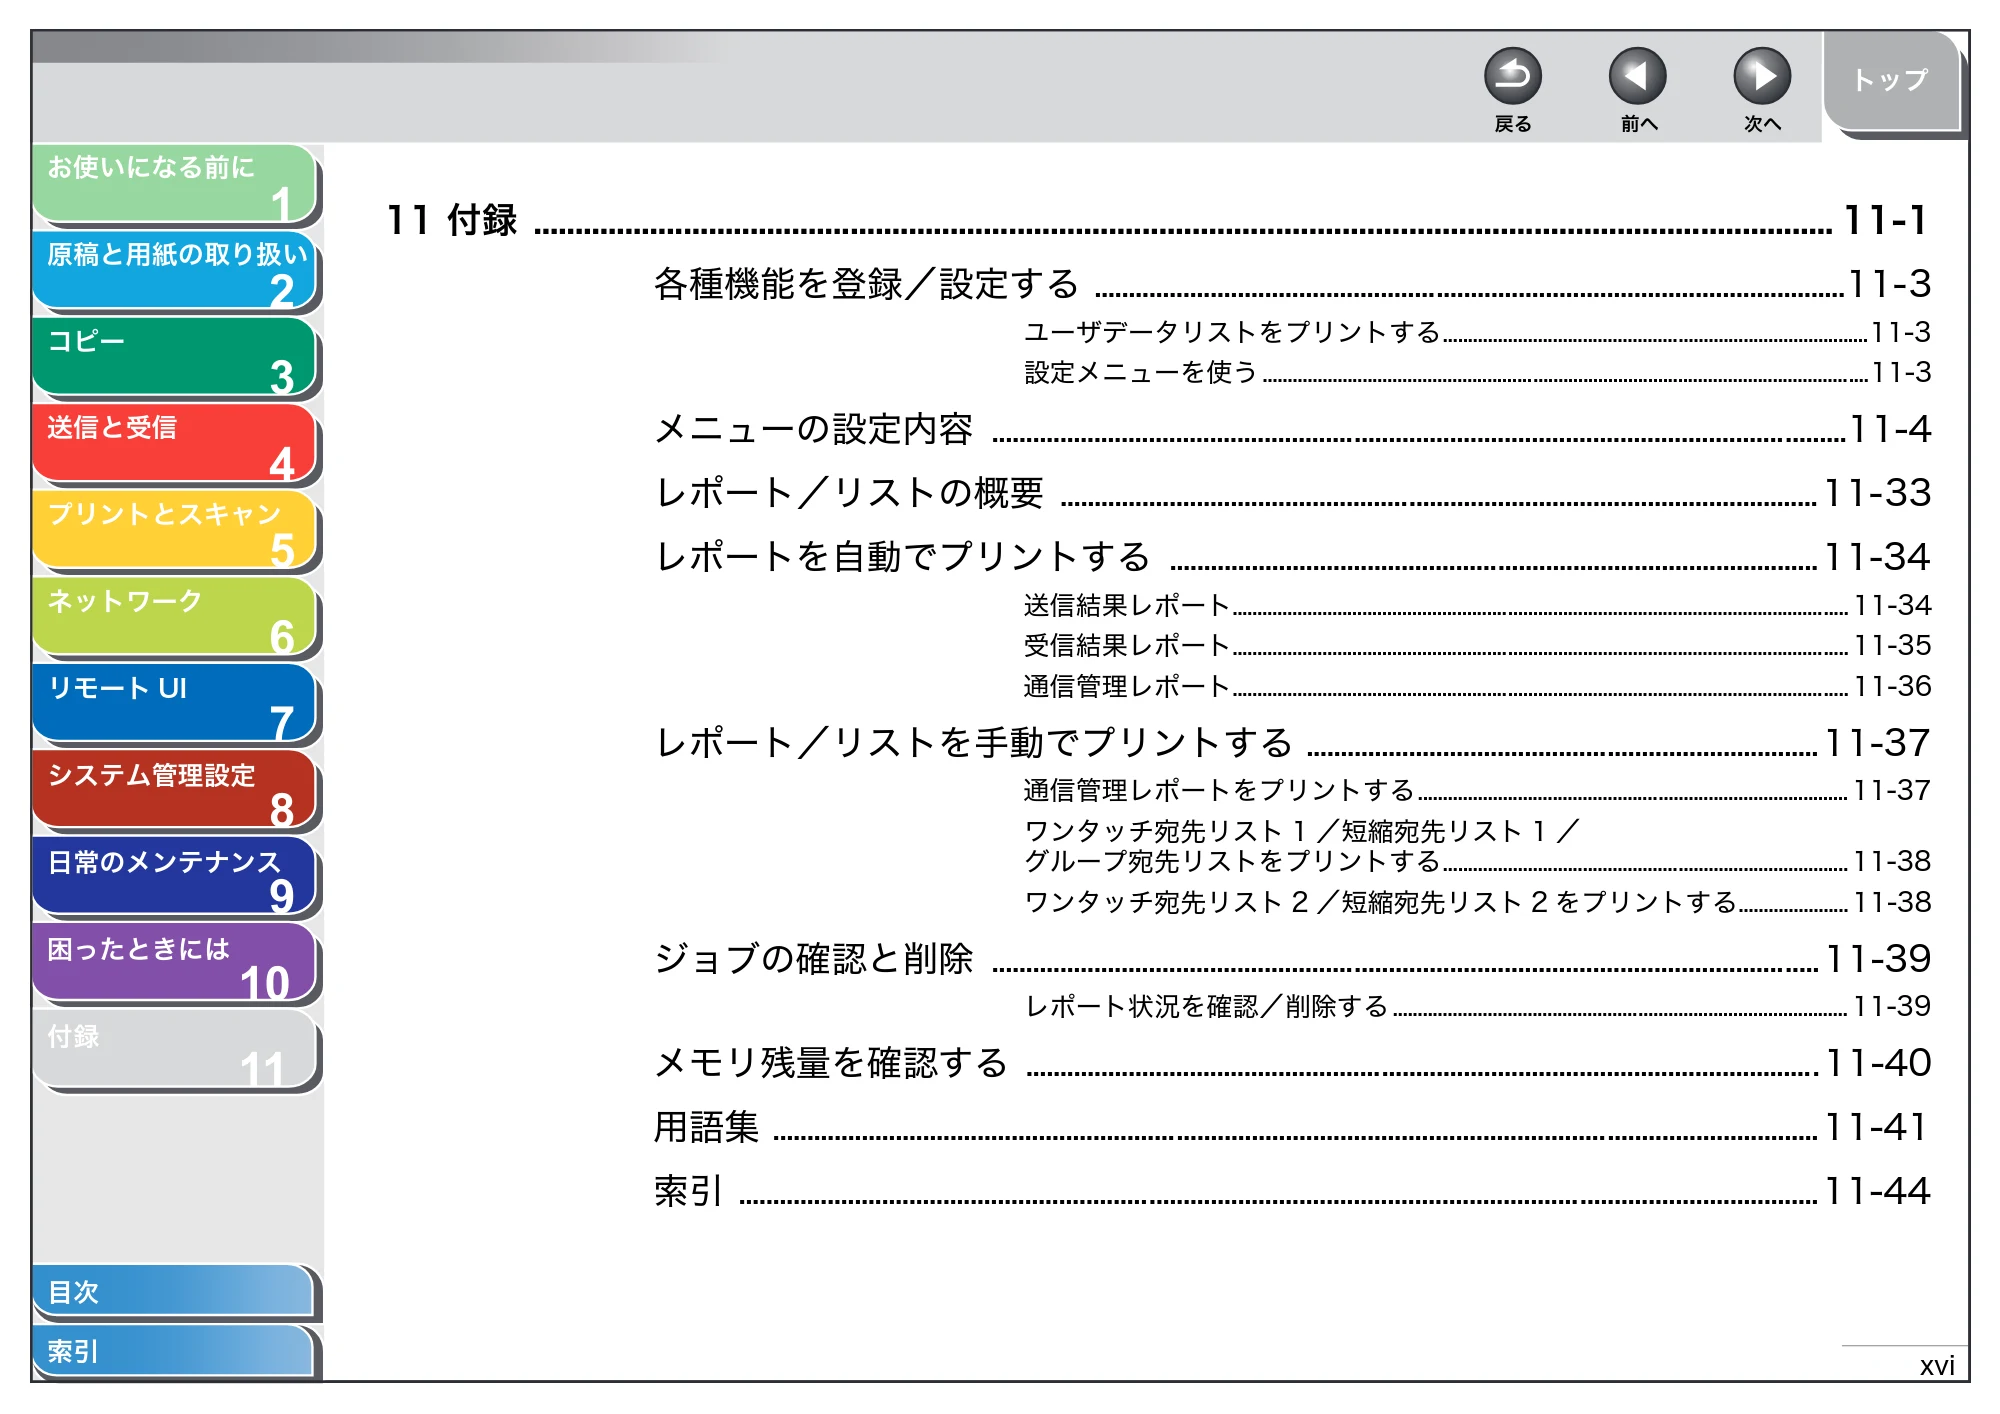Viewport: 2000px width, 1414px height.
Task: Open the 11 付録 heading link
Action: [1157, 220]
